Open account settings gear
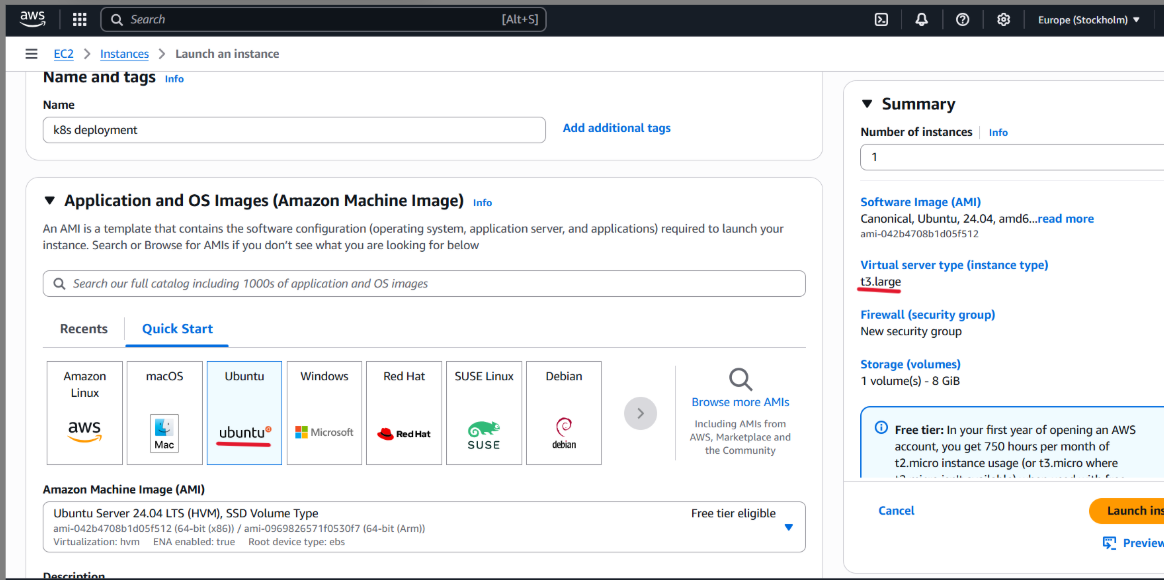Screen dimensions: 1164x580 (1003, 19)
